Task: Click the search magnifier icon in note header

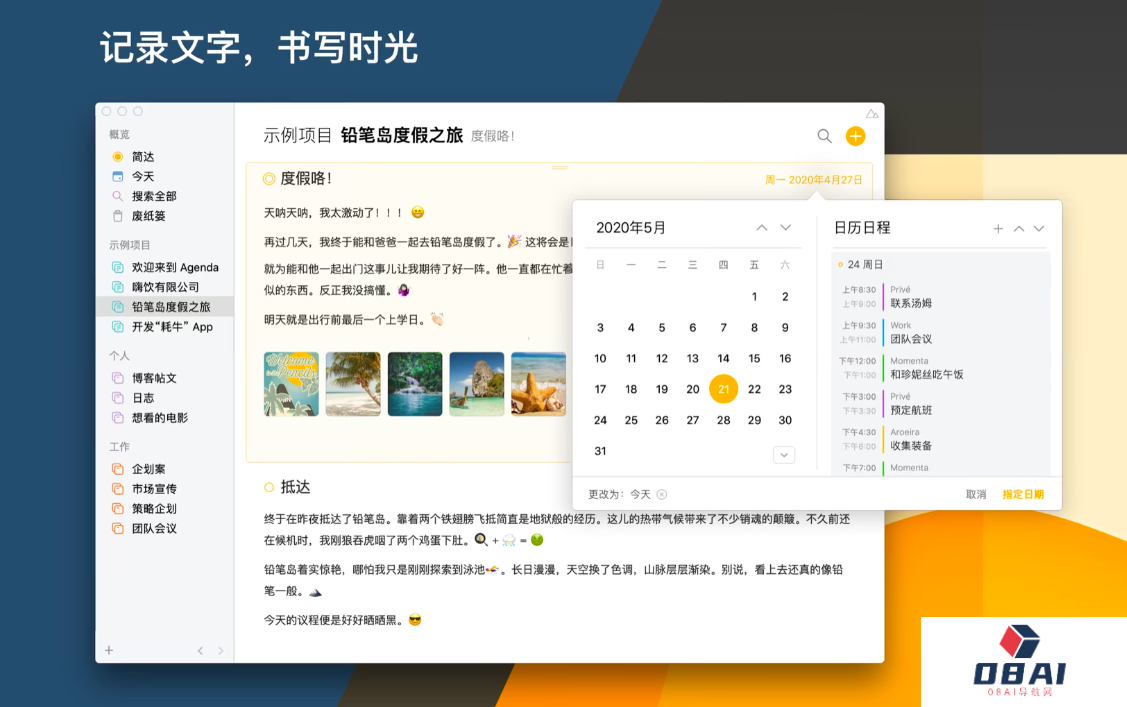Action: (824, 136)
